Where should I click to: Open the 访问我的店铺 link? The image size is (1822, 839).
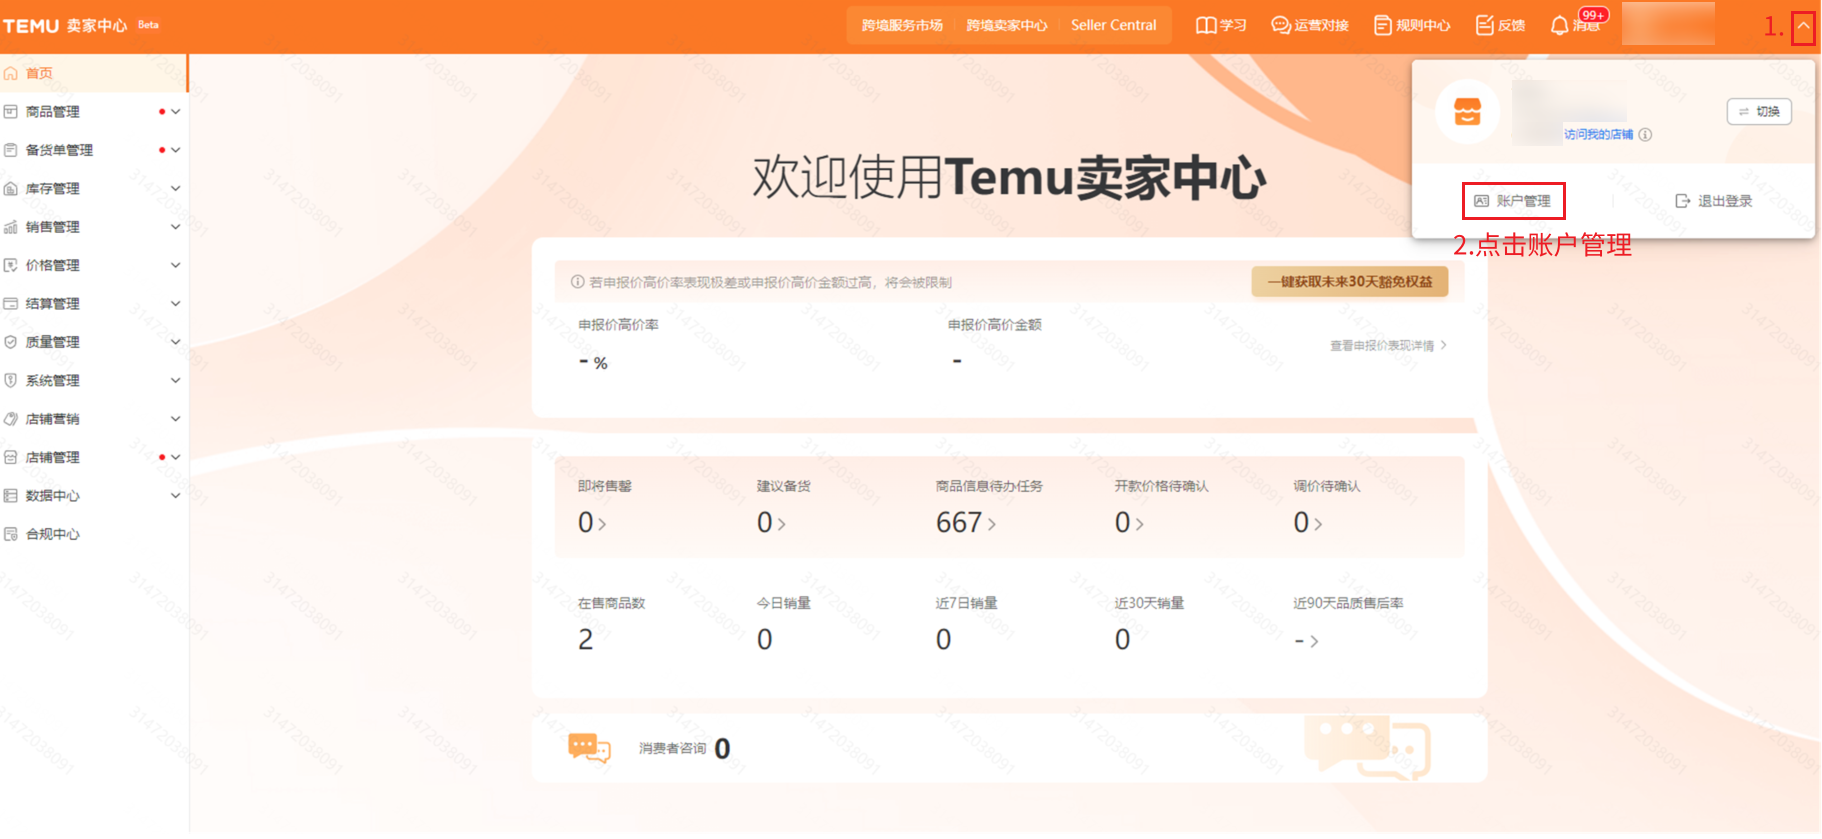pyautogui.click(x=1598, y=135)
